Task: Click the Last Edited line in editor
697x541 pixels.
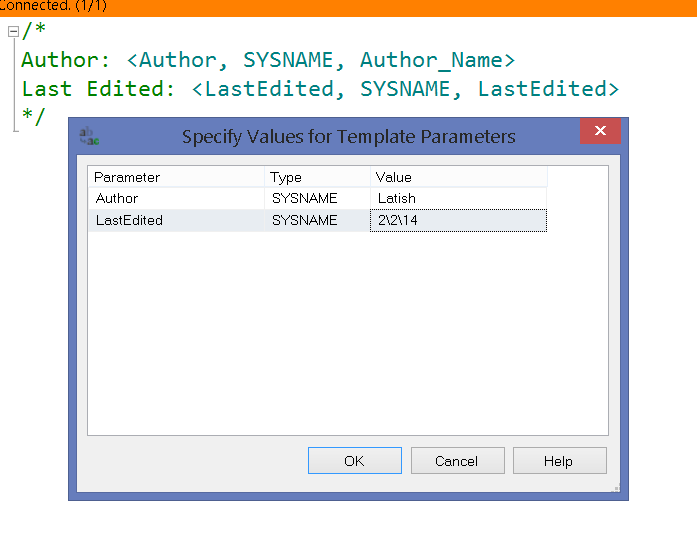Action: pos(320,89)
